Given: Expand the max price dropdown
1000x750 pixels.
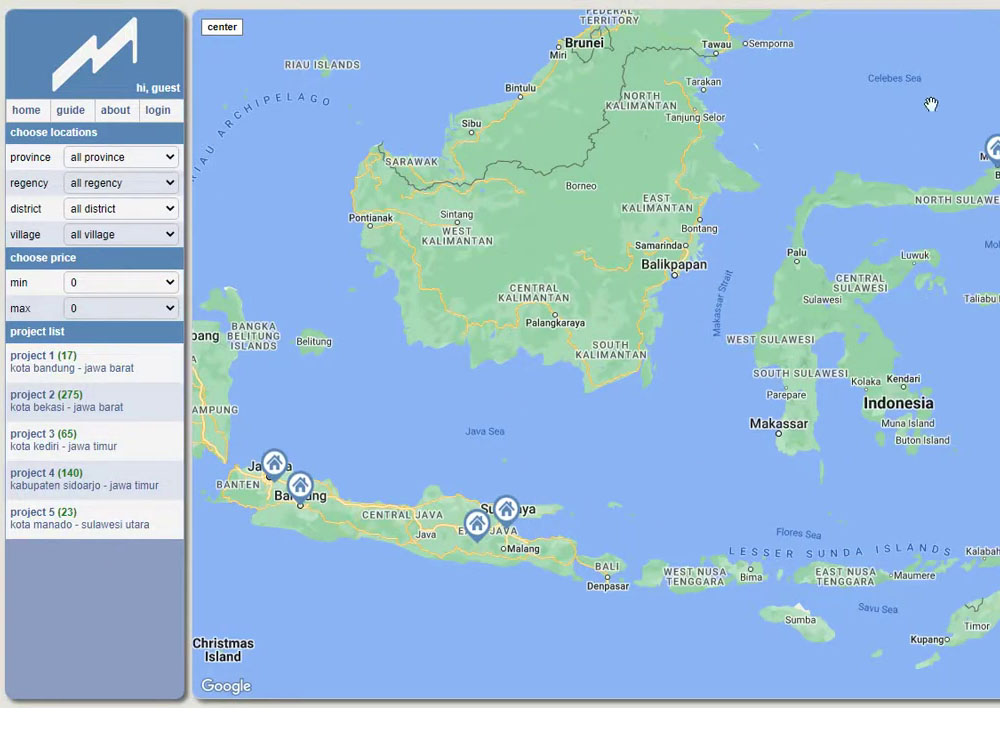Looking at the screenshot, I should pyautogui.click(x=122, y=308).
